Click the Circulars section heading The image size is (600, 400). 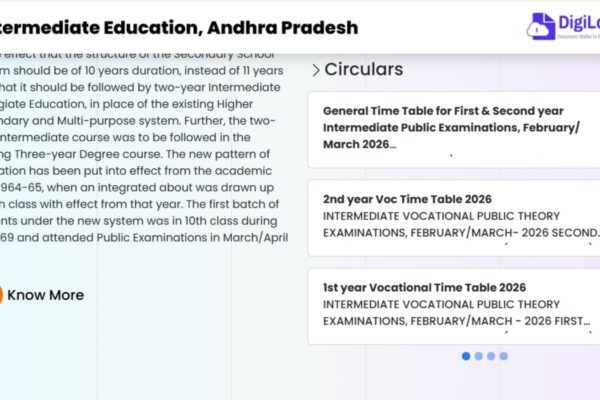(x=364, y=70)
